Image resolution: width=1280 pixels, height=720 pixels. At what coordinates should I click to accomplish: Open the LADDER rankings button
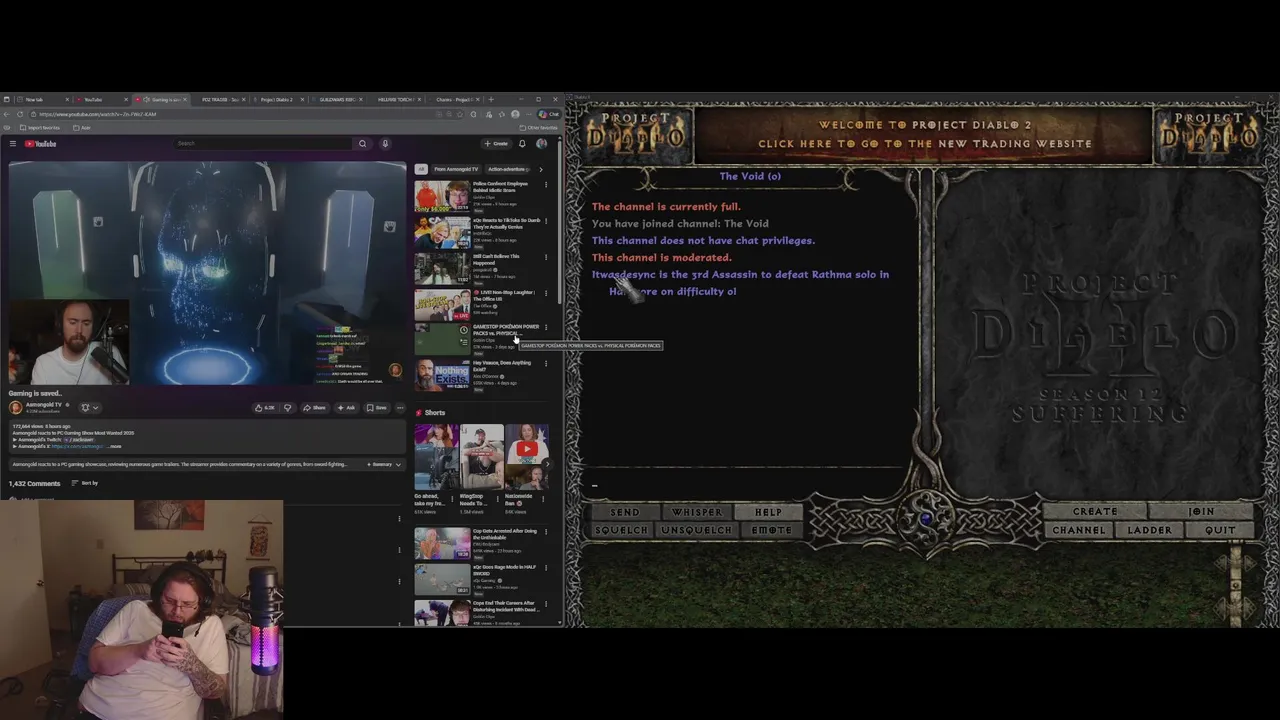pyautogui.click(x=1149, y=530)
